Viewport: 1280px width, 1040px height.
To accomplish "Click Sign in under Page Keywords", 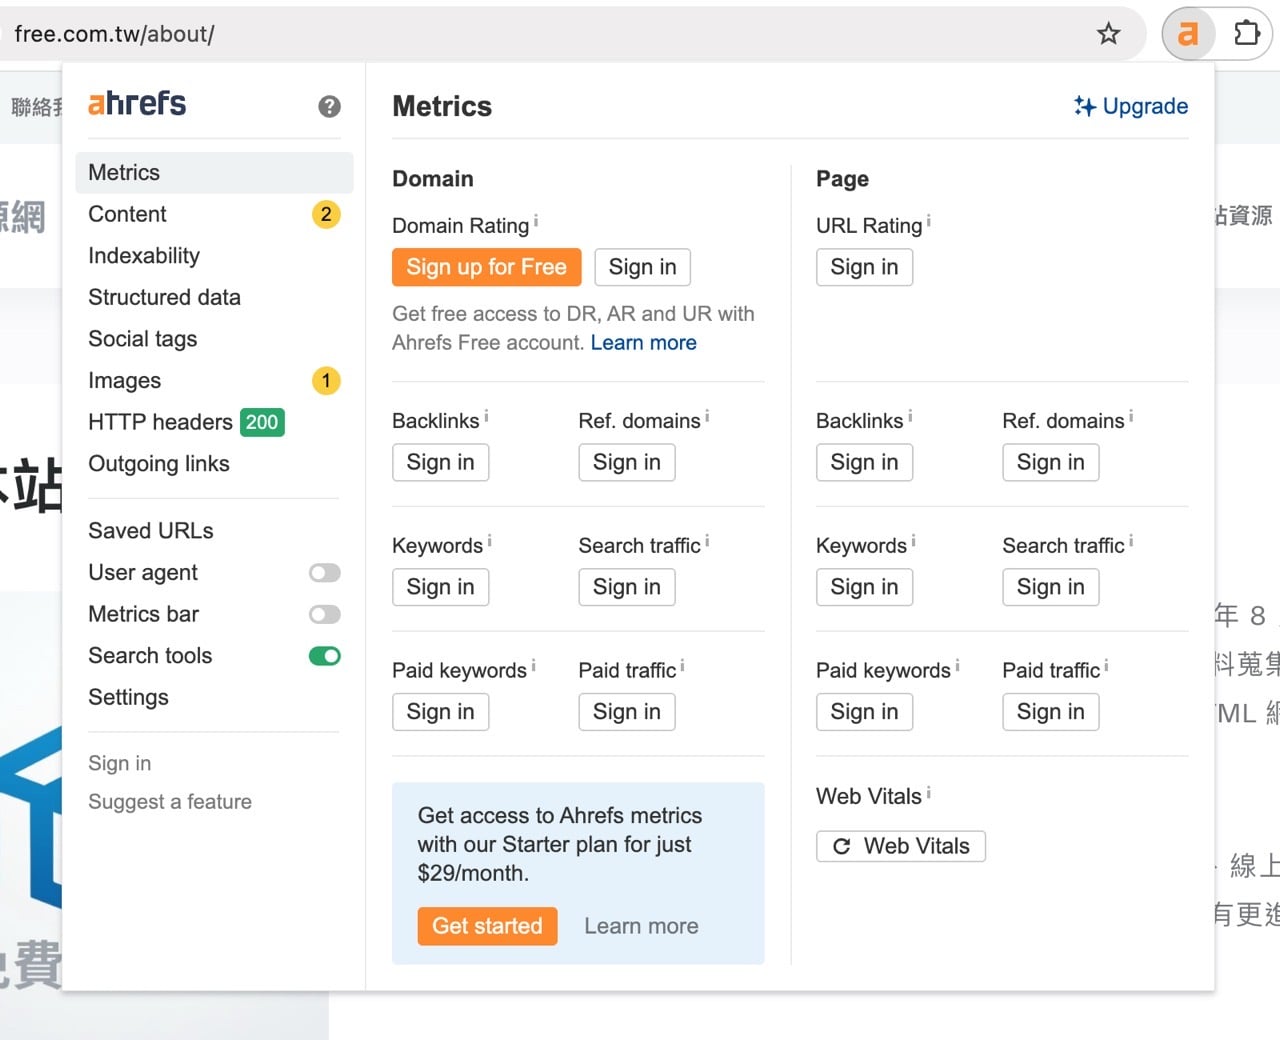I will (864, 587).
